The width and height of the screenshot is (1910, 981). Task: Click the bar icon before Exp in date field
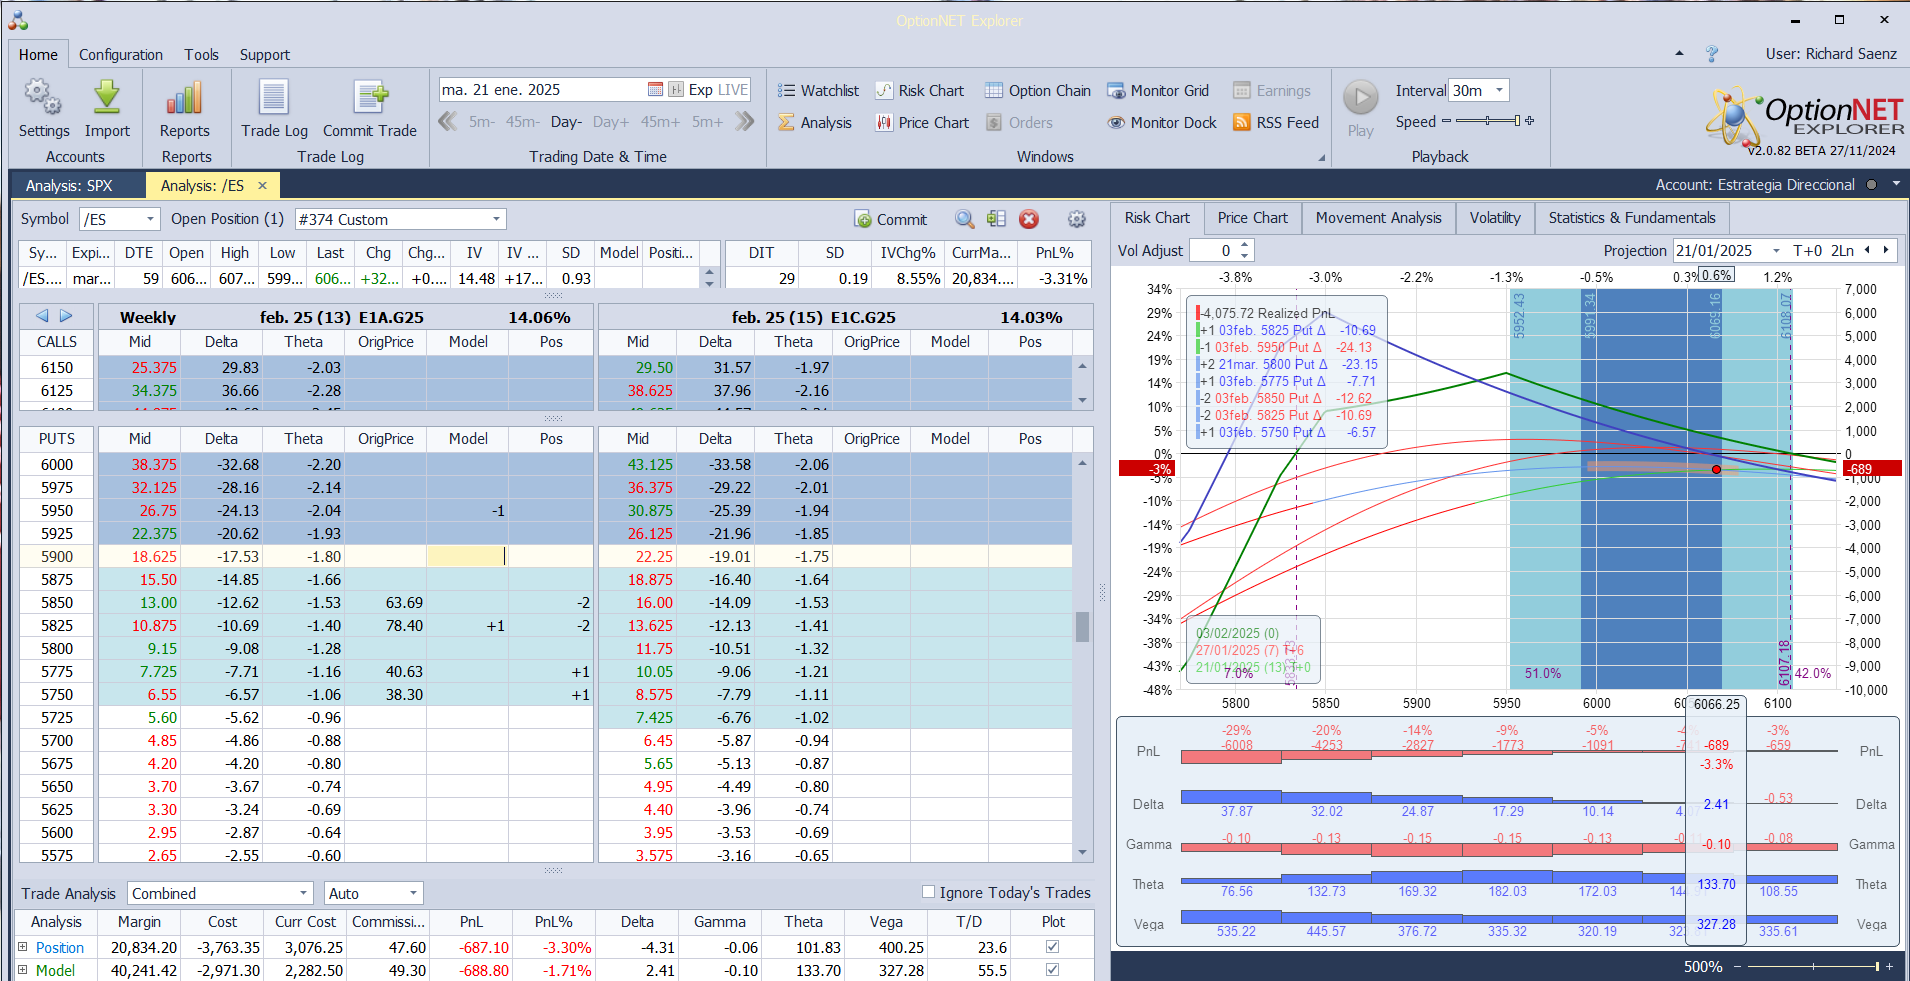(x=676, y=90)
